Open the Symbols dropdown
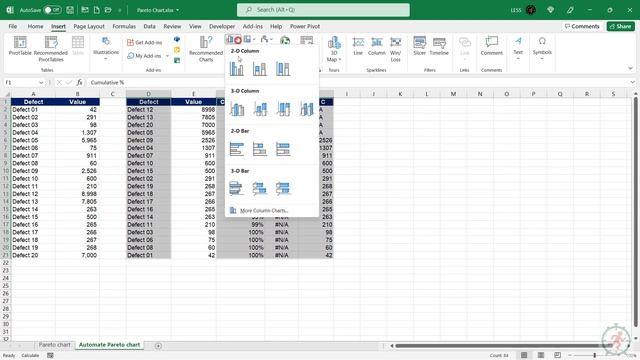This screenshot has width=640, height=360. pos(542,49)
